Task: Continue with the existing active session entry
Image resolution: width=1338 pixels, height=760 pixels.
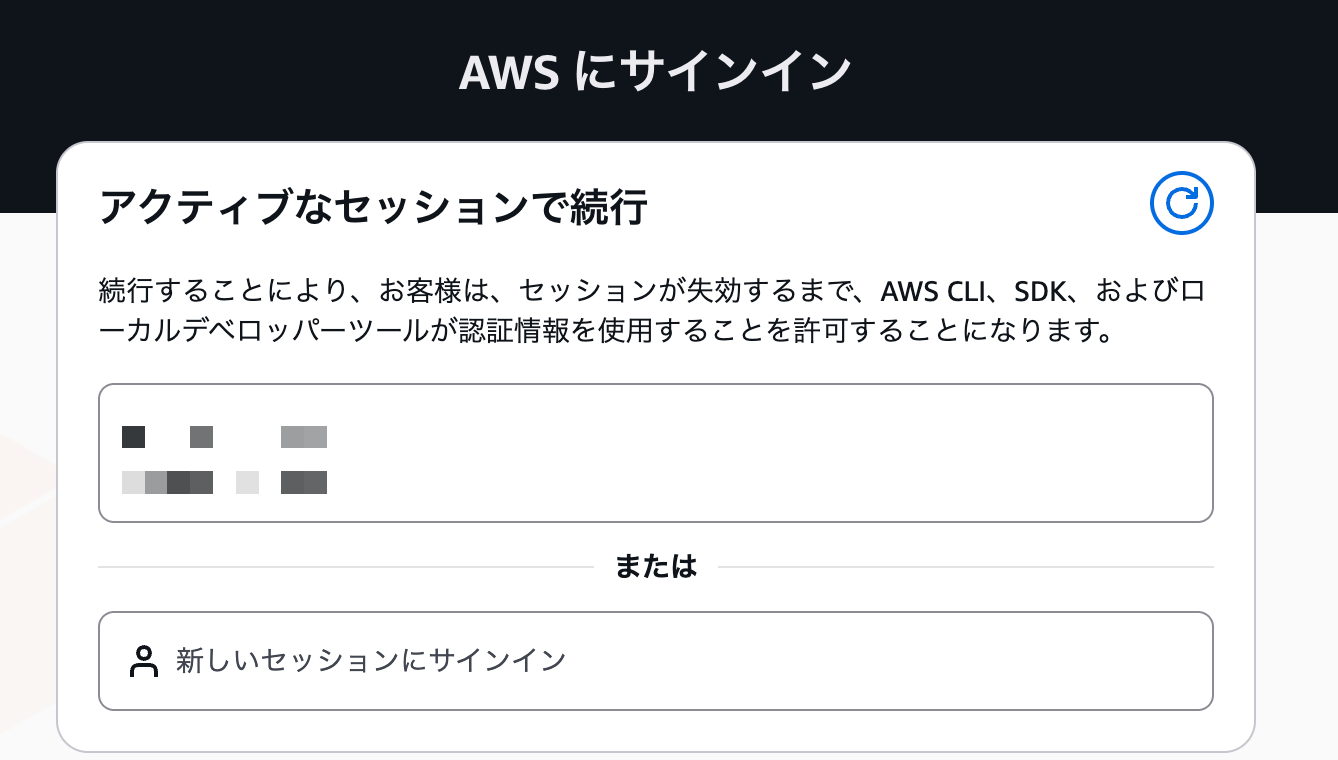Action: [x=655, y=452]
